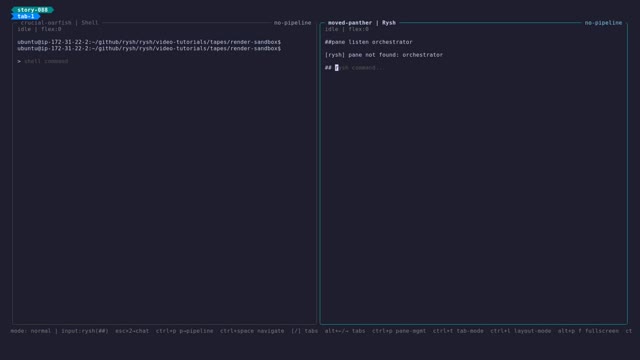The width and height of the screenshot is (640, 360).
Task: Click the 'esc×2→chat' hint
Action: click(x=132, y=331)
